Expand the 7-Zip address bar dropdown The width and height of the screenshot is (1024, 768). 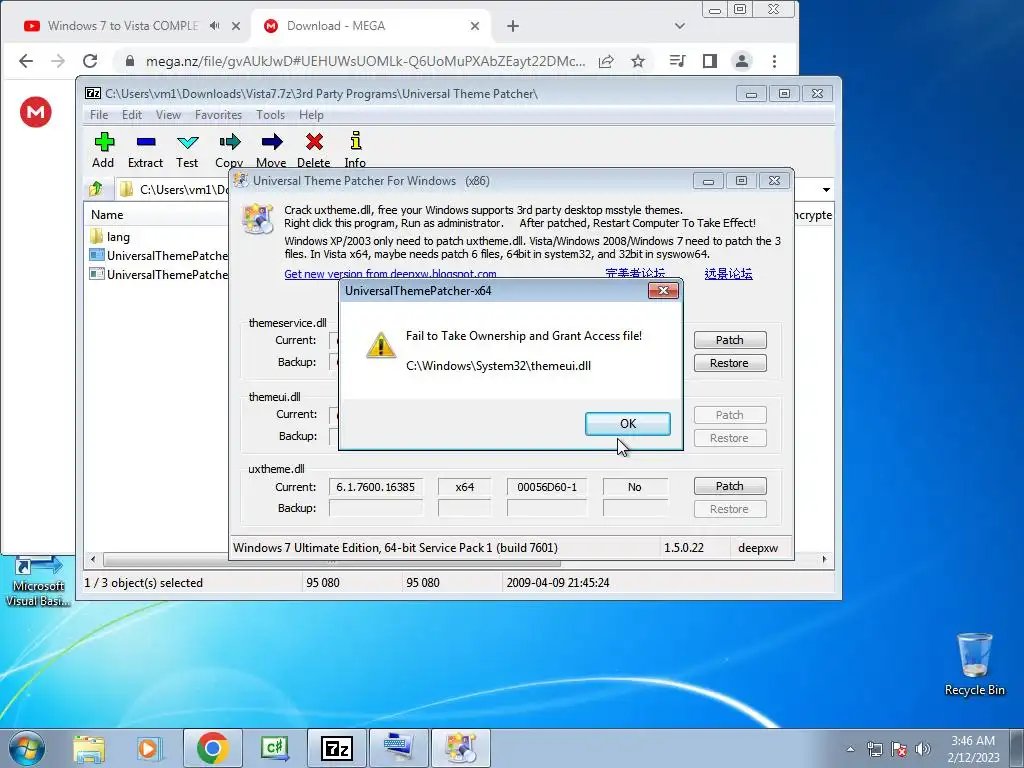pos(826,189)
